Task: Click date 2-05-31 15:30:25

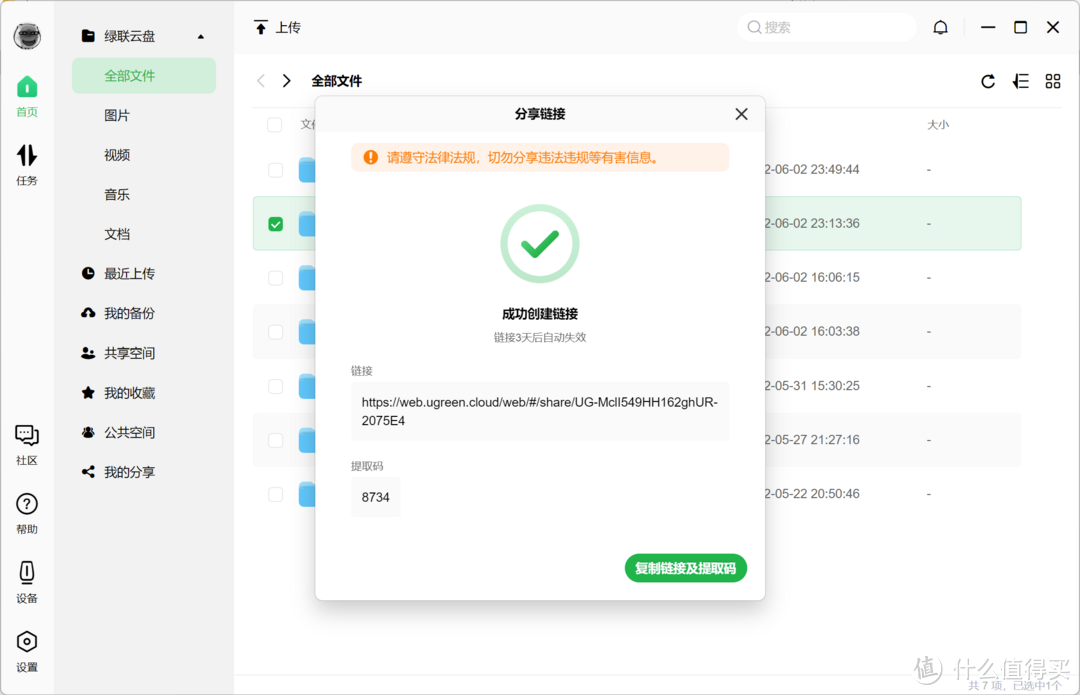Action: pos(811,386)
